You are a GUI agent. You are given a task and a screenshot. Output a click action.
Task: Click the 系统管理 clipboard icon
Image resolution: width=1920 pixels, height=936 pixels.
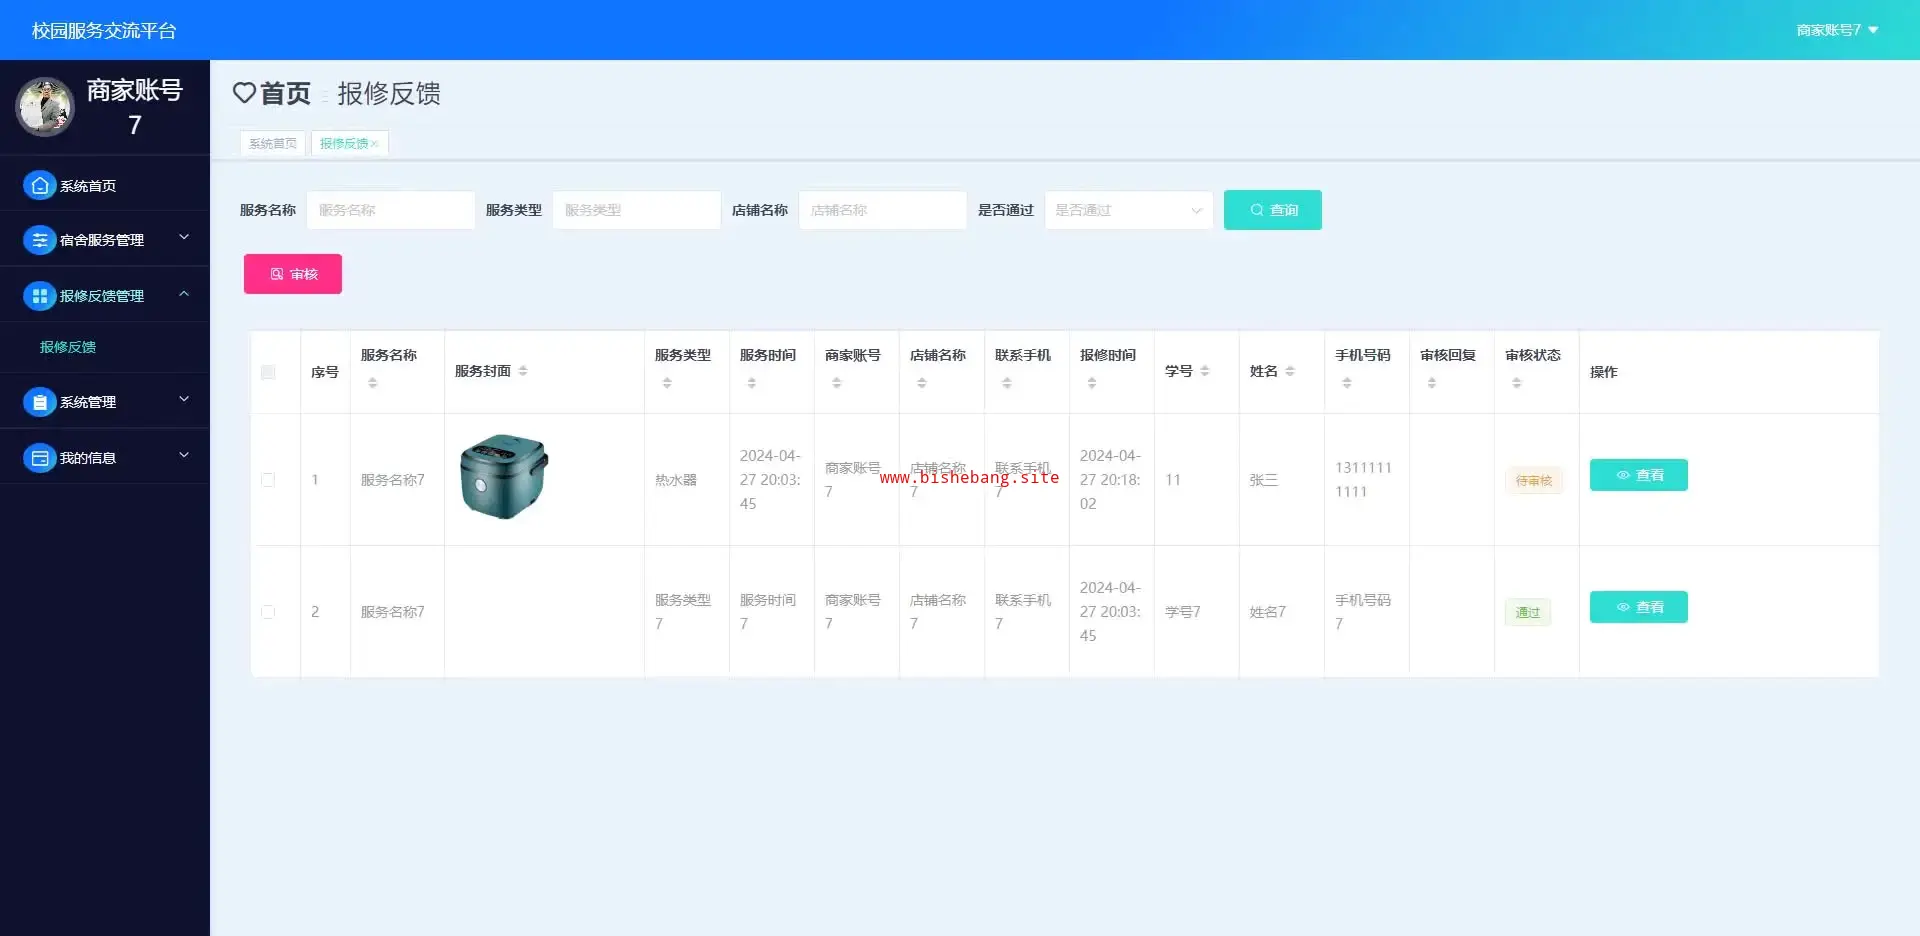39,402
